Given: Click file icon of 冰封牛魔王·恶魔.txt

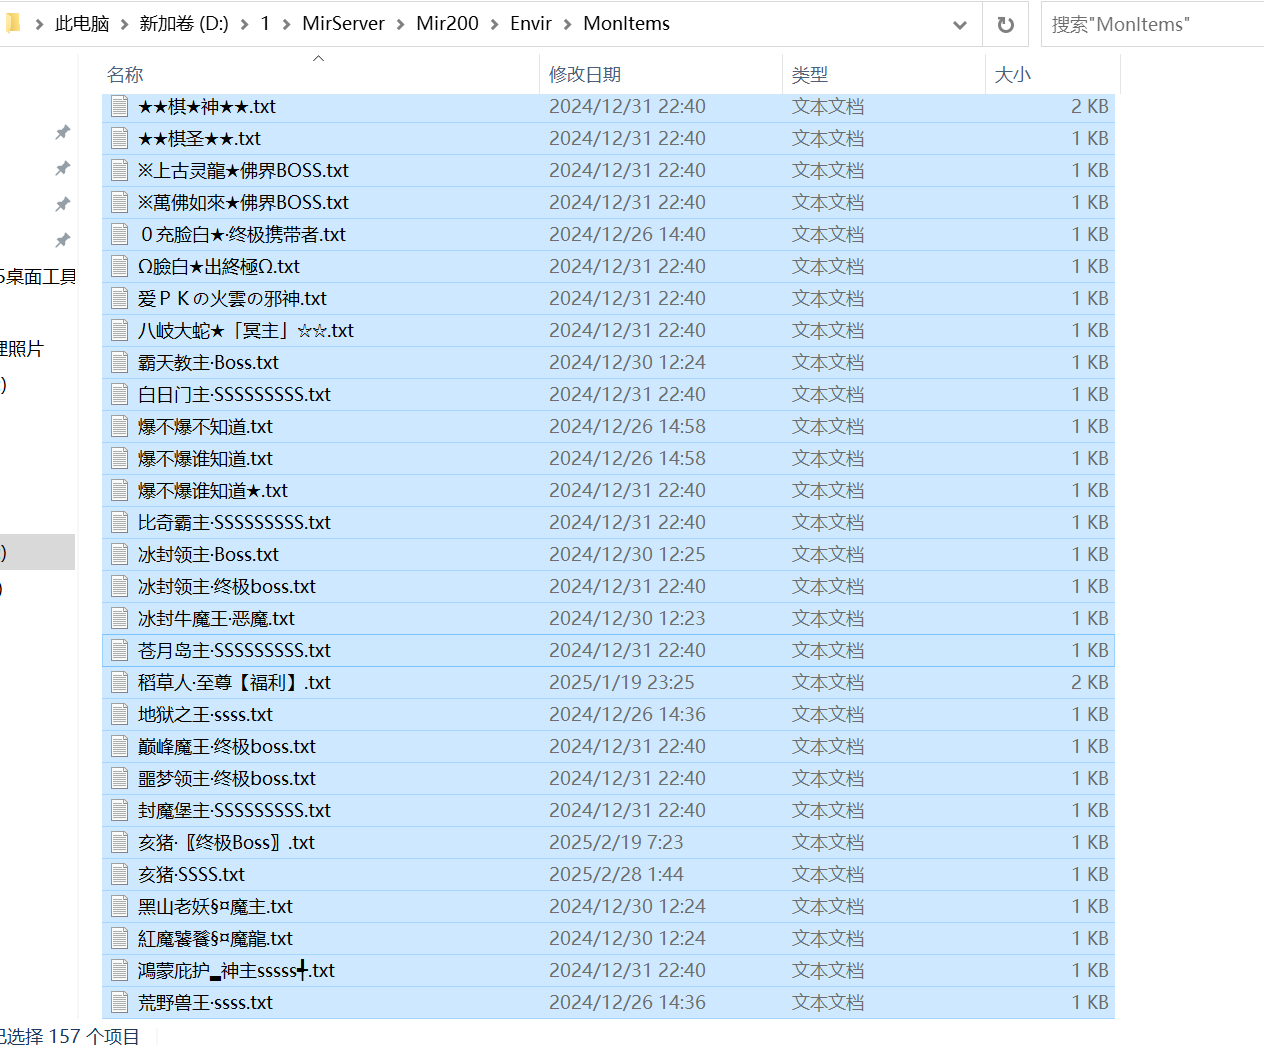Looking at the screenshot, I should (120, 618).
